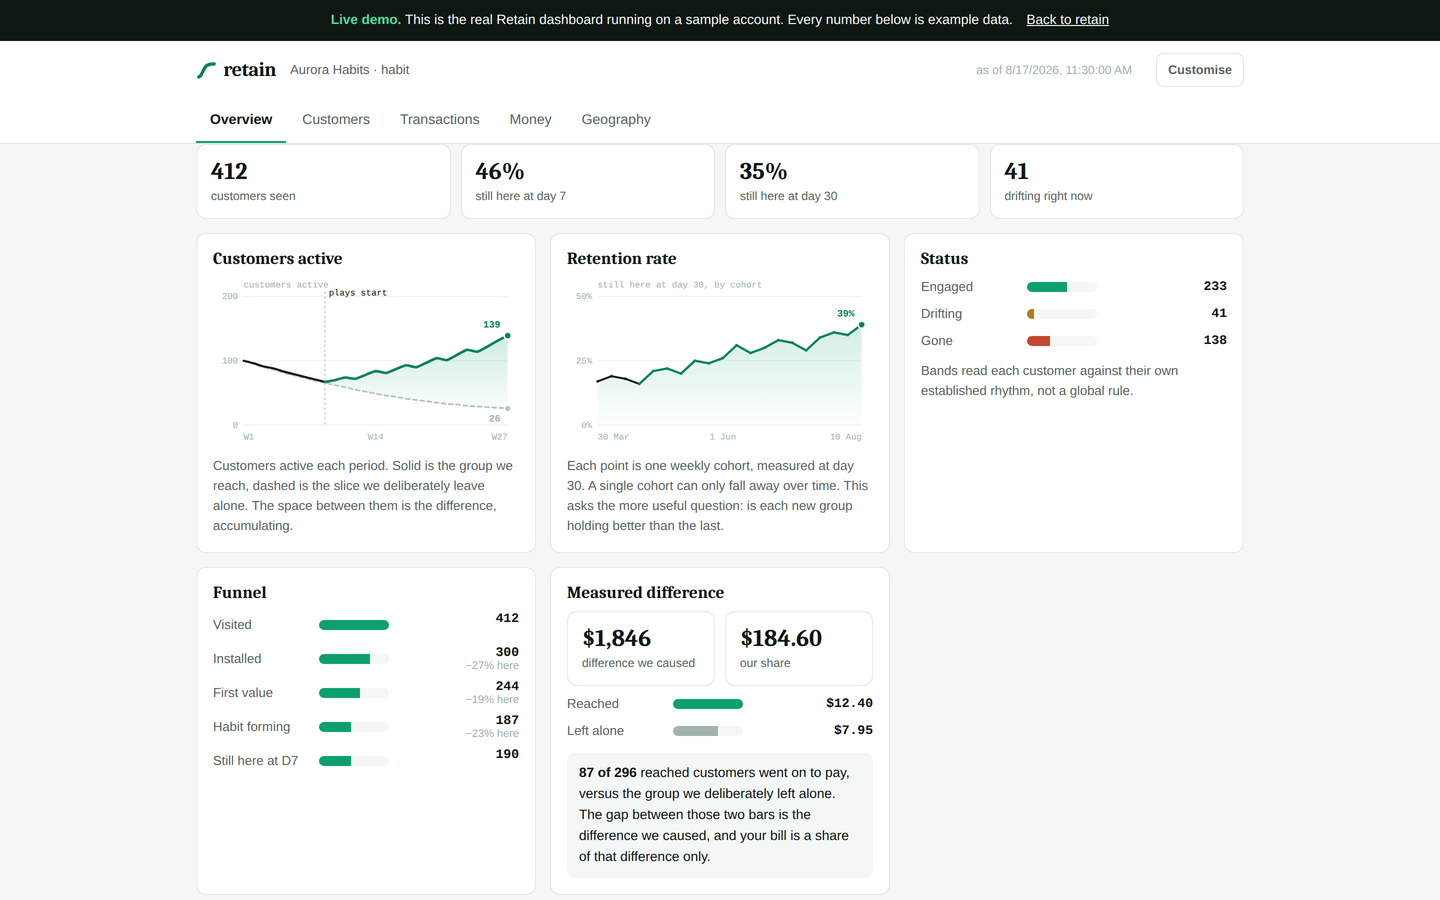
Task: Click the Aurora Habits · habit account name
Action: coord(349,70)
